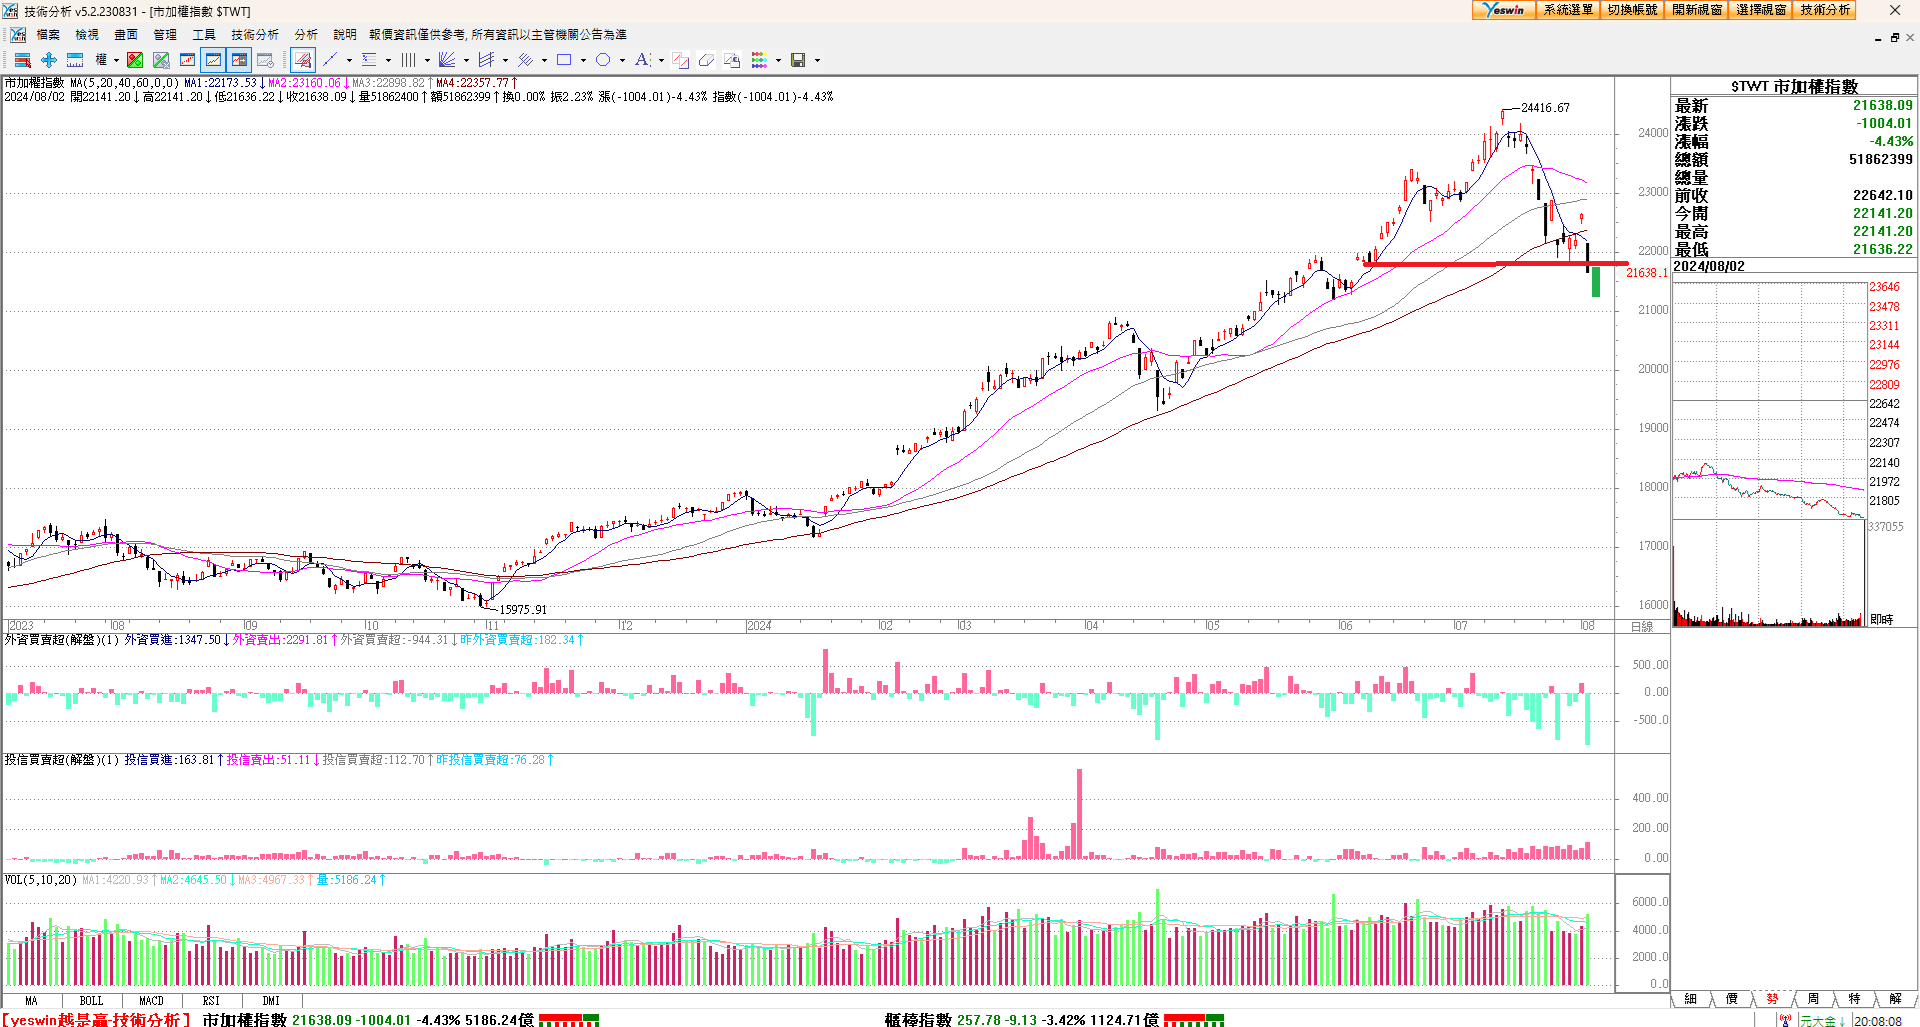Screen dimensions: 1920x1027
Task: Click the chart snapshot icon
Action: (732, 60)
